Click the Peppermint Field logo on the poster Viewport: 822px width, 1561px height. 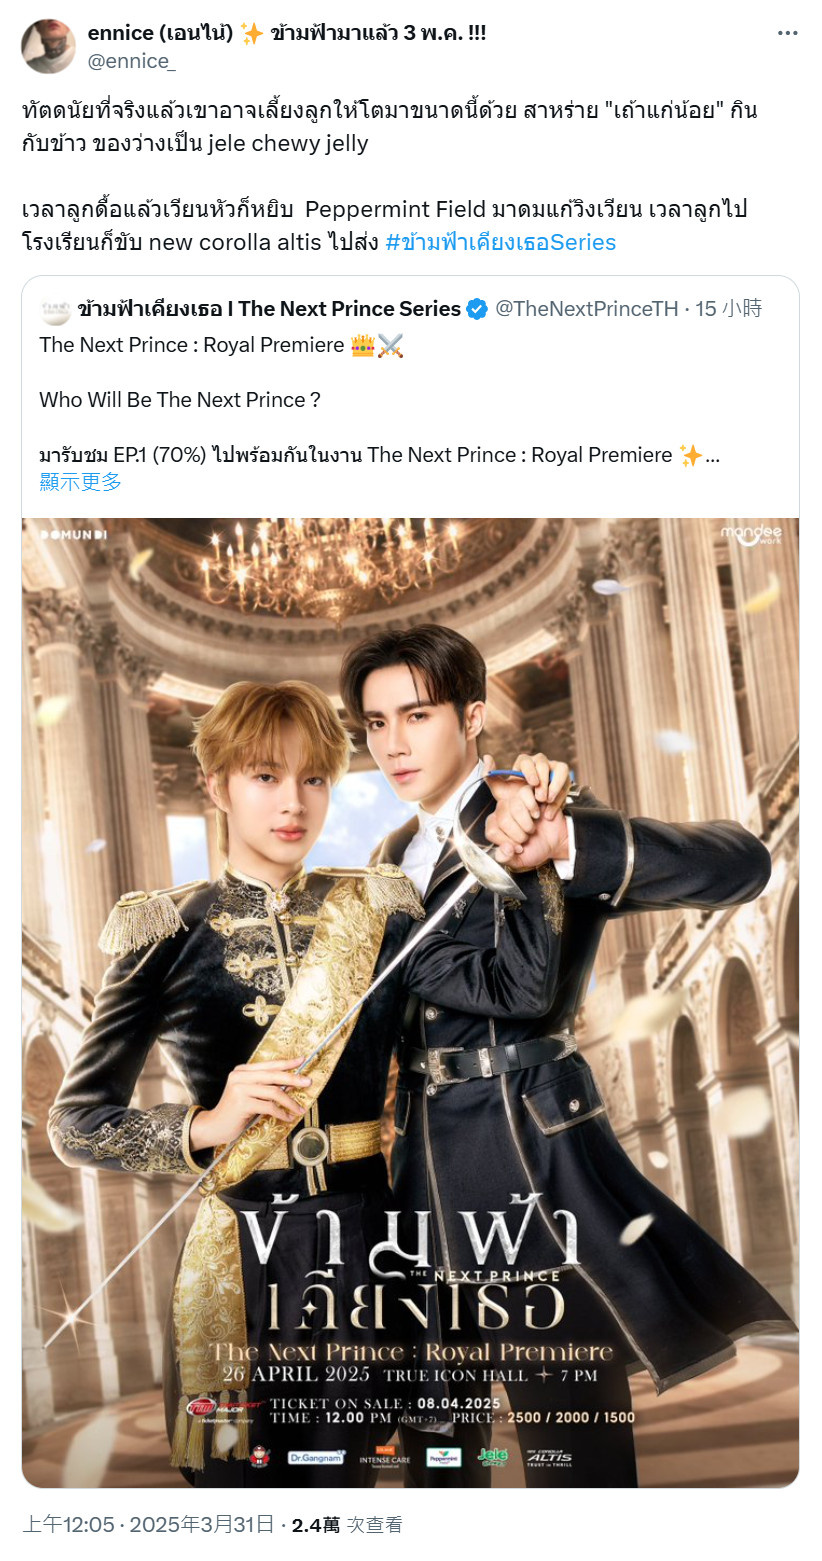[443, 1458]
